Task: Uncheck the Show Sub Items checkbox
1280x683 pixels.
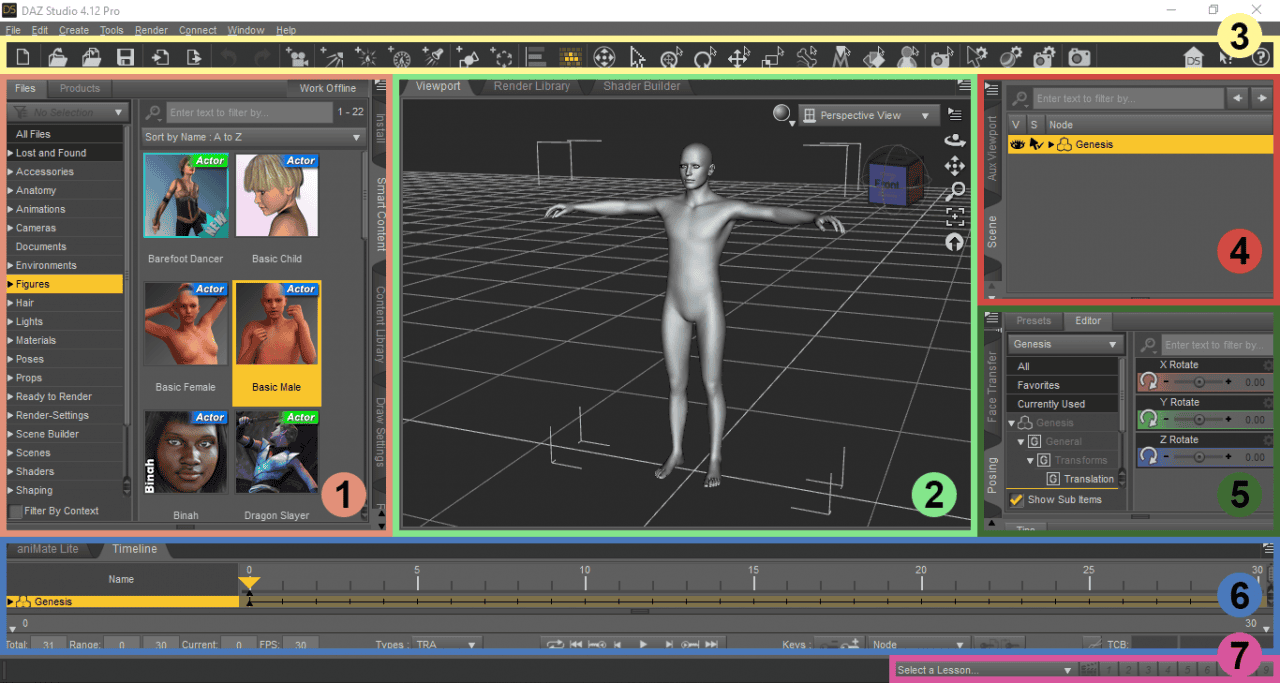Action: pos(1016,499)
